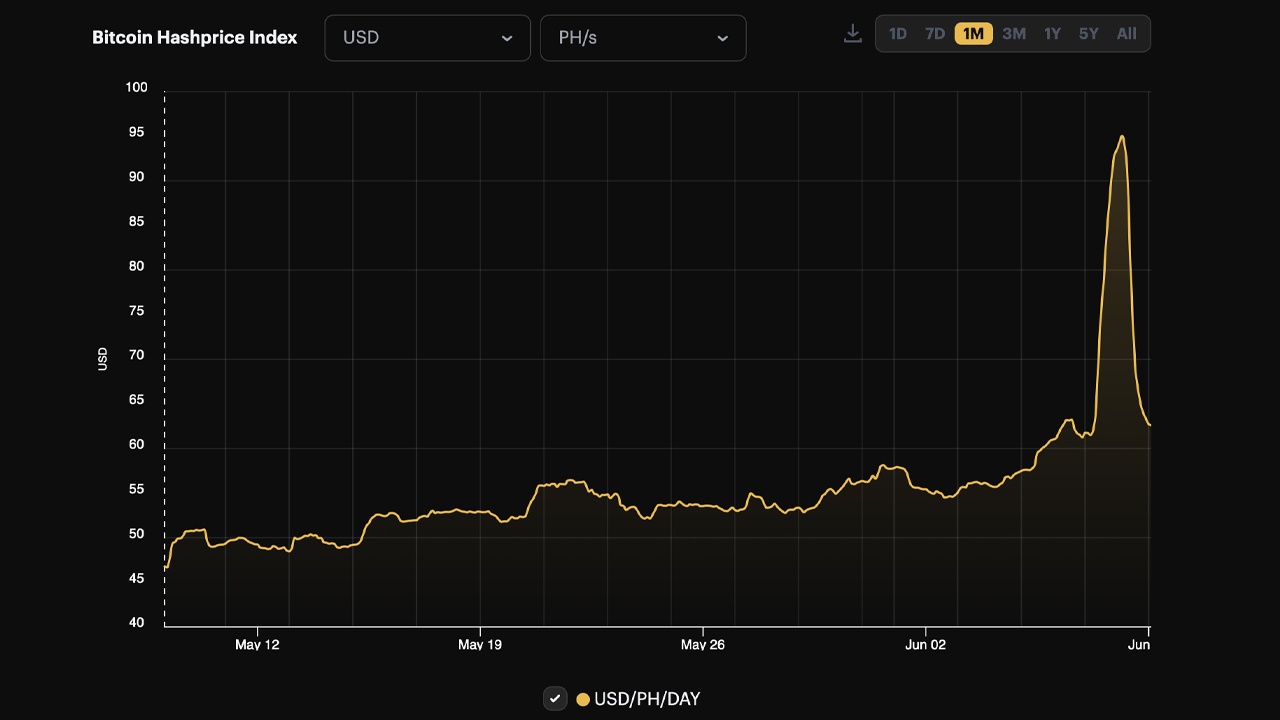
Task: Click the May 19 date label
Action: (x=481, y=645)
